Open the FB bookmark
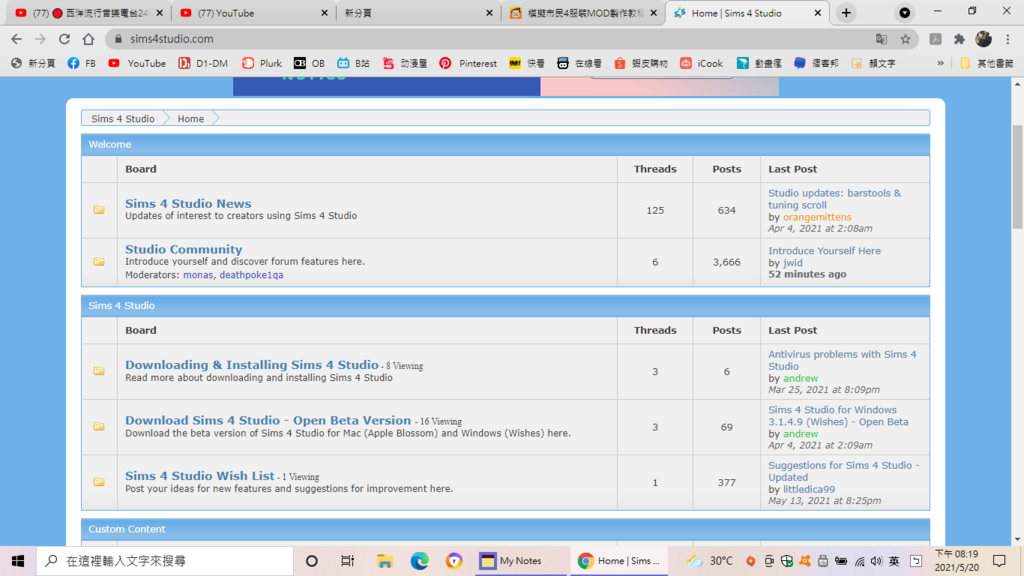The height and width of the screenshot is (576, 1024). pos(82,63)
